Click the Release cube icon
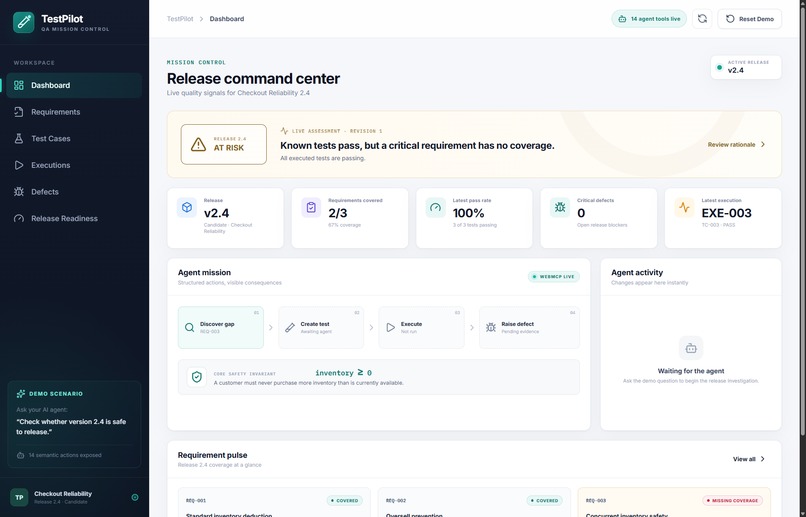This screenshot has height=517, width=806. pos(187,207)
